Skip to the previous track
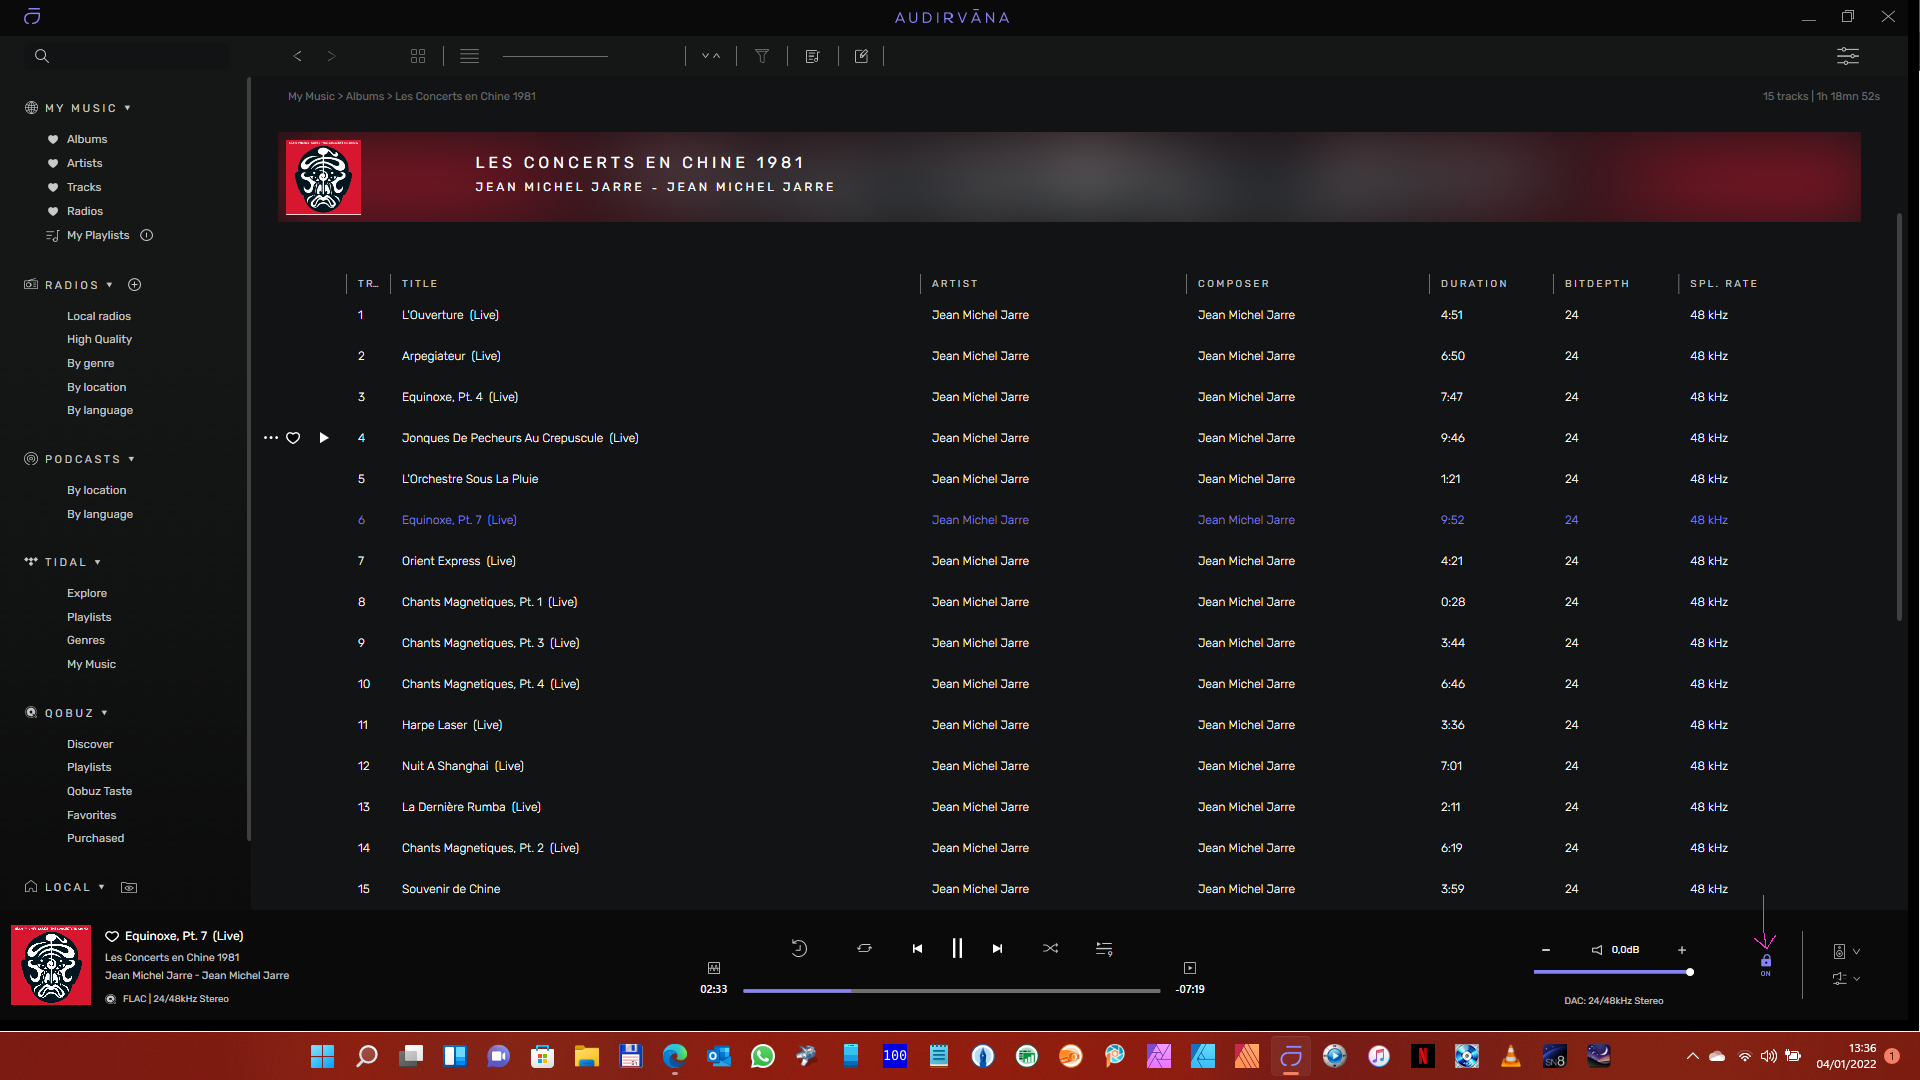Image resolution: width=1920 pixels, height=1080 pixels. (x=917, y=948)
